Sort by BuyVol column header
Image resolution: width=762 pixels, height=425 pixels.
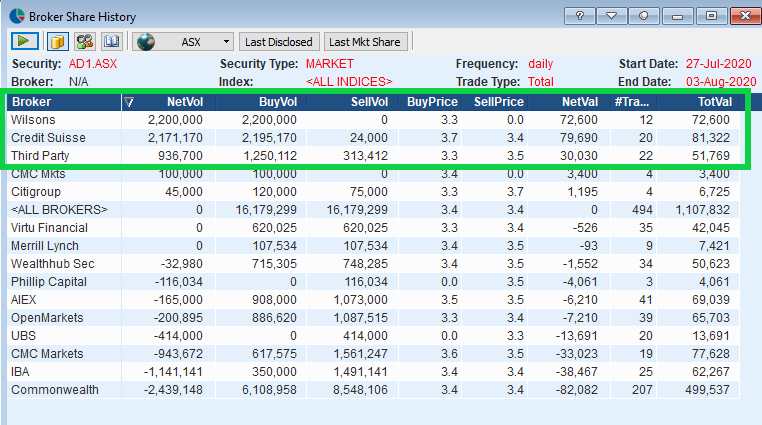pyautogui.click(x=261, y=102)
